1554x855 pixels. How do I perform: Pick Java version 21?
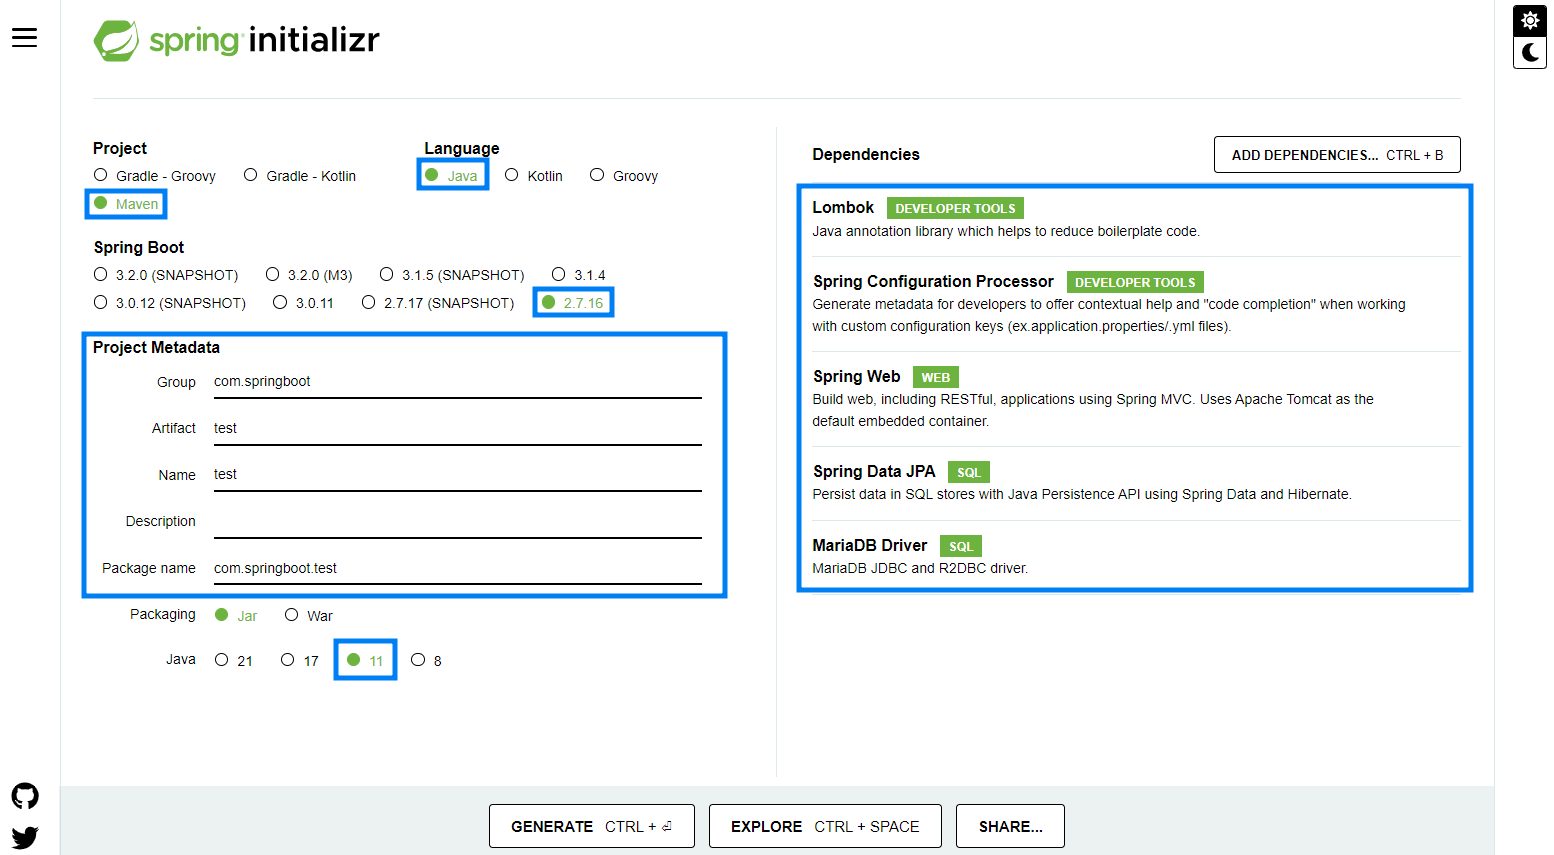(234, 661)
